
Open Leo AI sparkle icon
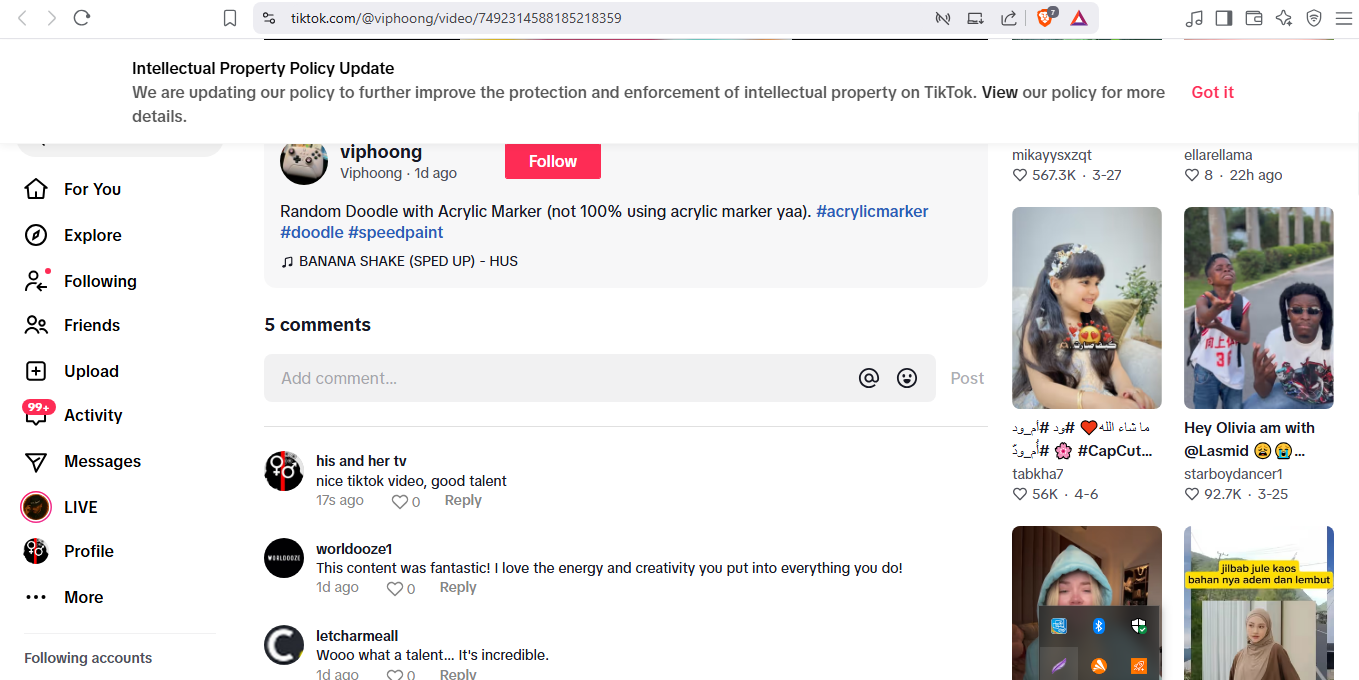(x=1284, y=18)
